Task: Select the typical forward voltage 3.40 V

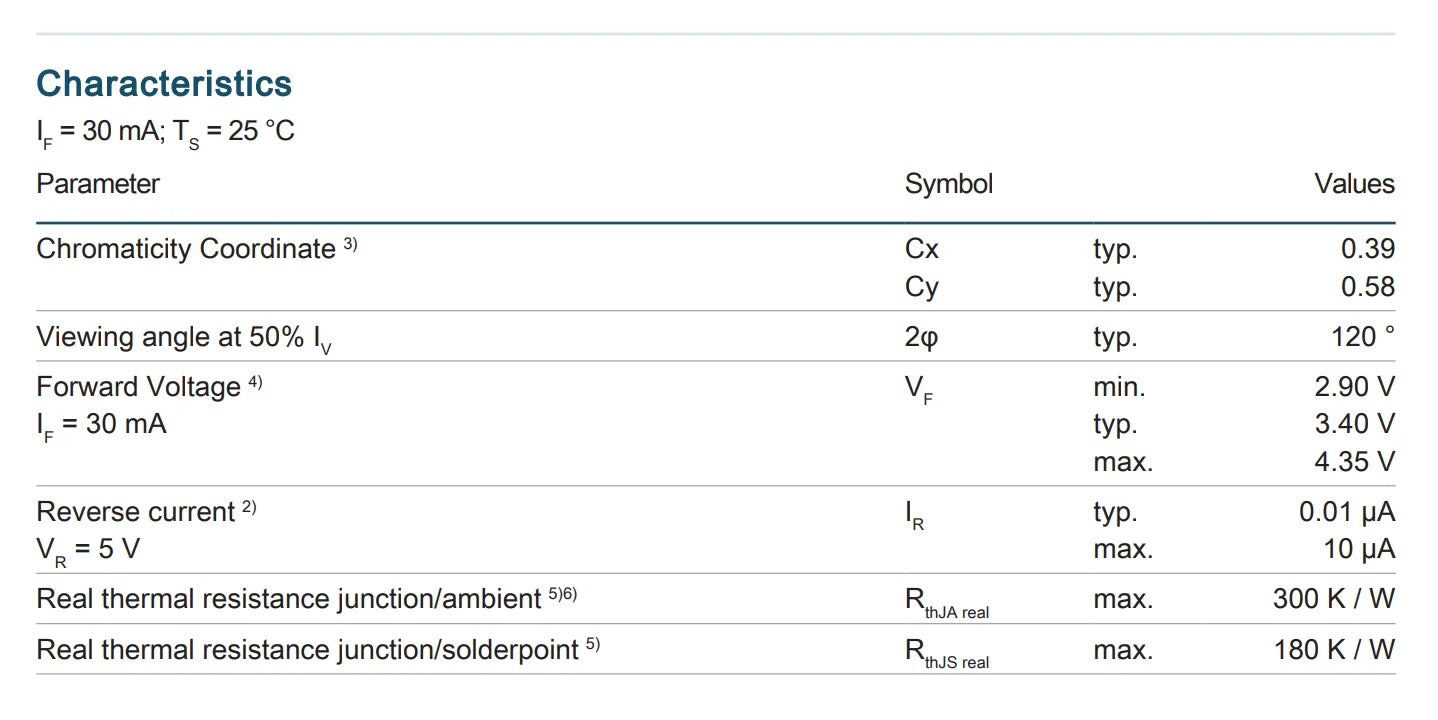Action: pyautogui.click(x=1354, y=424)
